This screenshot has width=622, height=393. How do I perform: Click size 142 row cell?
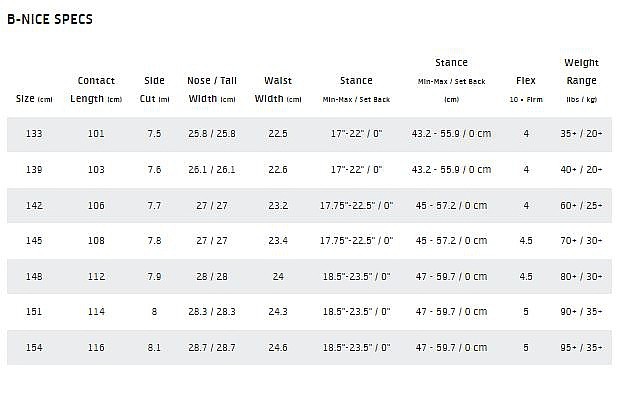coord(34,205)
